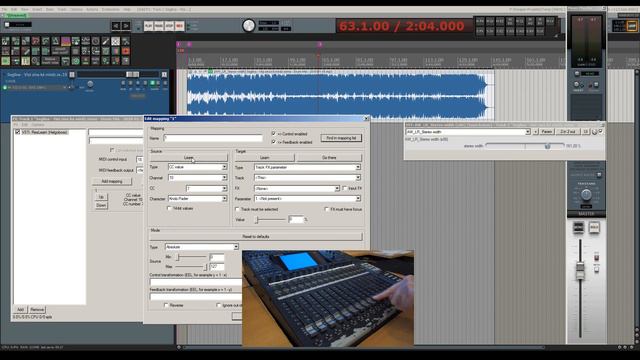The width and height of the screenshot is (640, 360).
Task: Click the right-arrow transport navigation button
Action: pos(126,26)
